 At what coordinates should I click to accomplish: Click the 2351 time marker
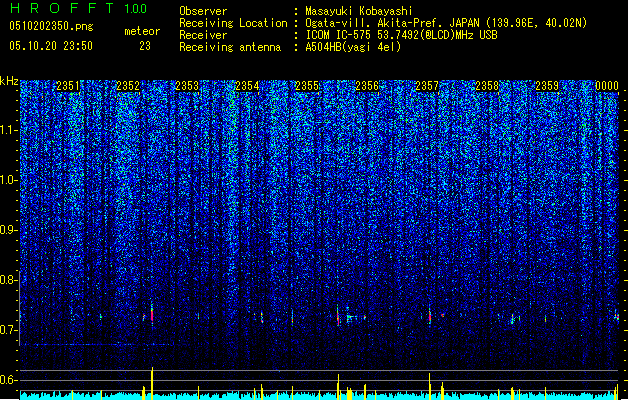pyautogui.click(x=68, y=86)
